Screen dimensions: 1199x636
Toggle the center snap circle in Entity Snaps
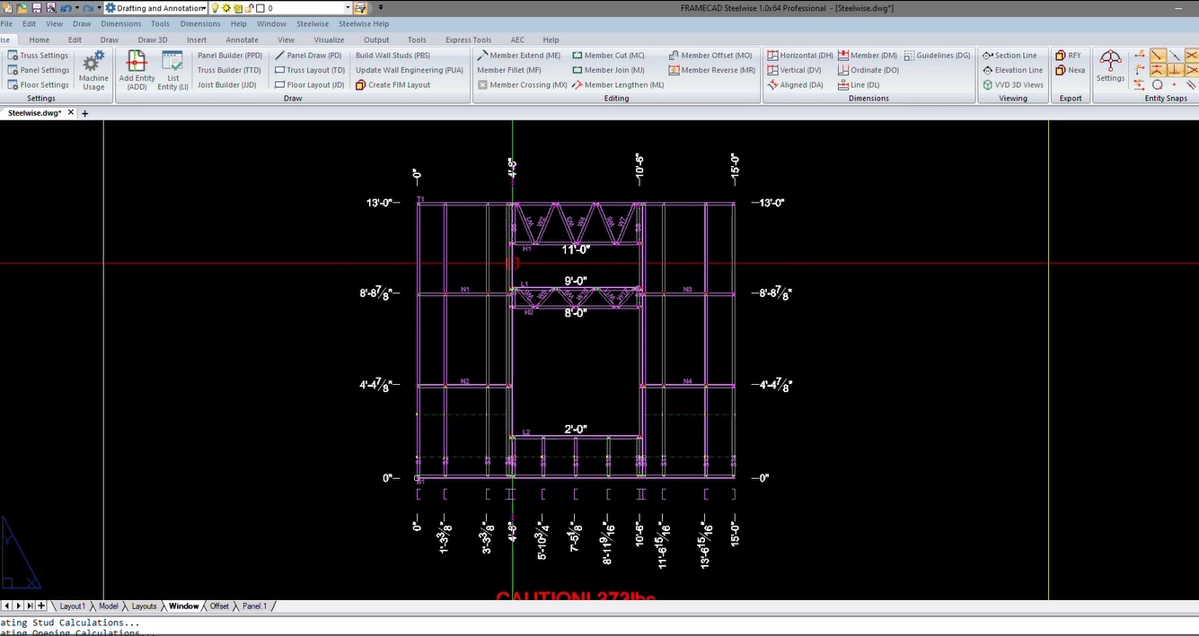(1157, 84)
